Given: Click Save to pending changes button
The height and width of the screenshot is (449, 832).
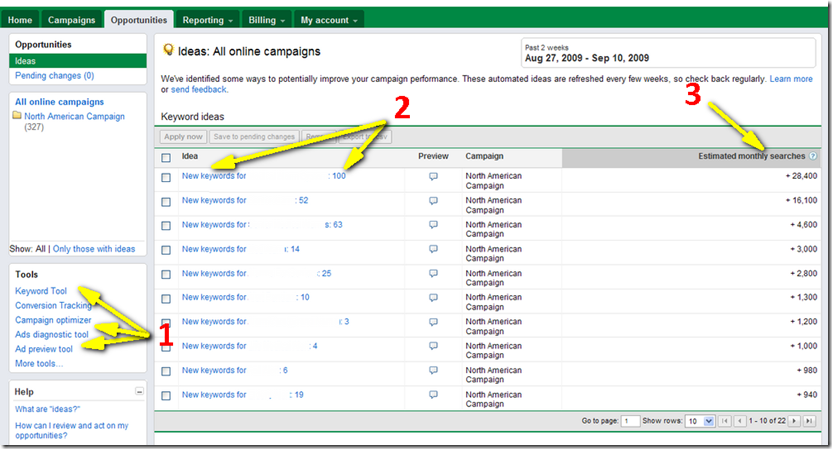Looking at the screenshot, I should [254, 137].
